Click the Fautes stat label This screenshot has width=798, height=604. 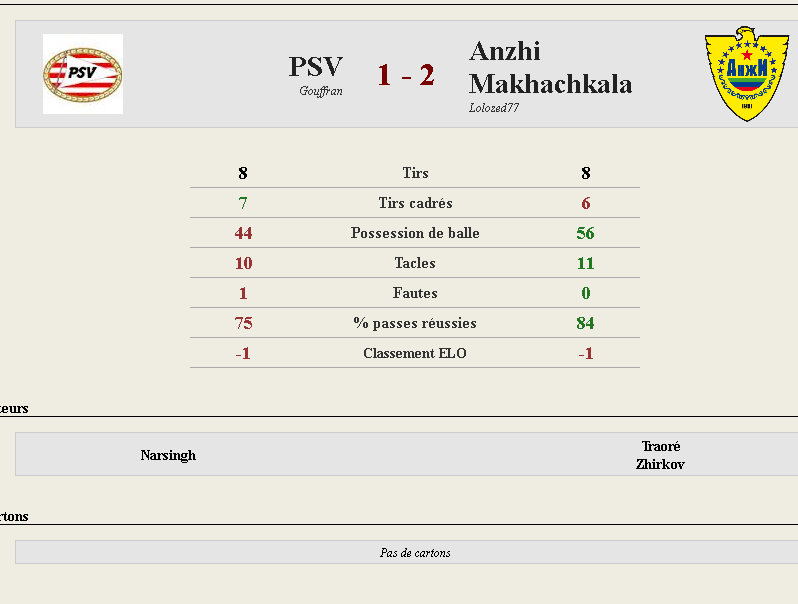[x=415, y=293]
